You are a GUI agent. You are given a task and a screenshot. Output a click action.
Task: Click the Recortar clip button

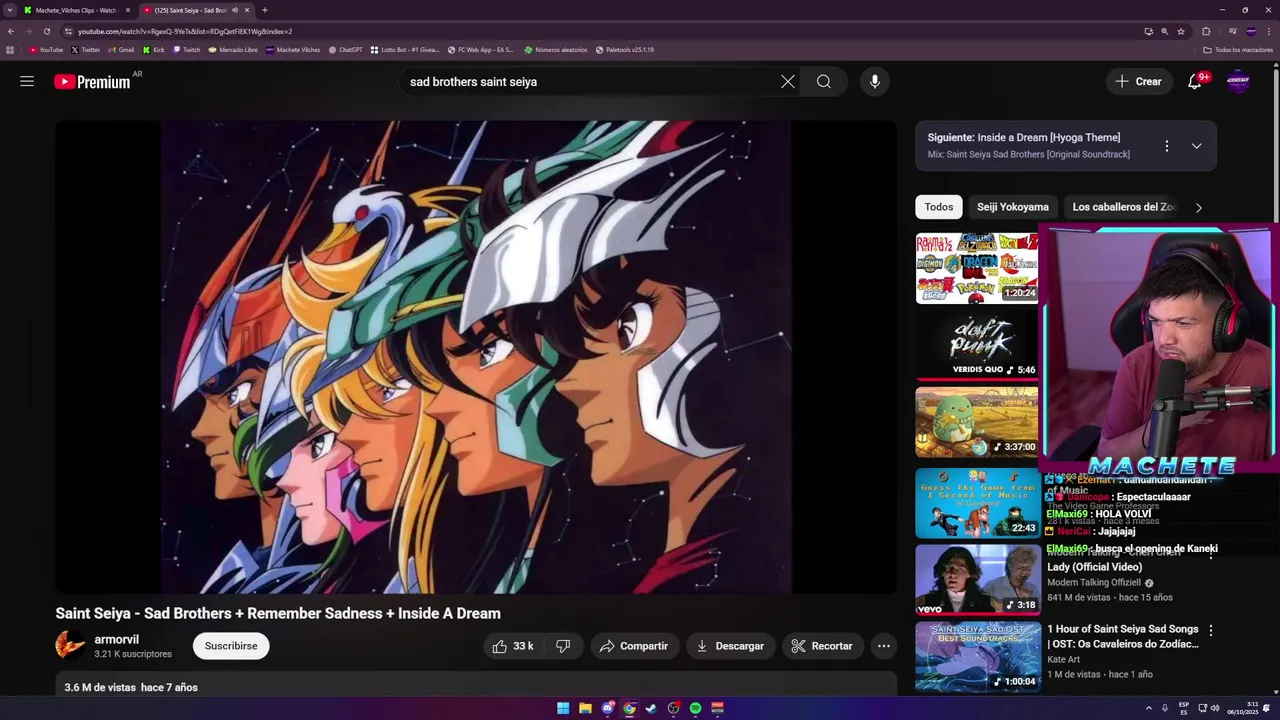pyautogui.click(x=822, y=646)
